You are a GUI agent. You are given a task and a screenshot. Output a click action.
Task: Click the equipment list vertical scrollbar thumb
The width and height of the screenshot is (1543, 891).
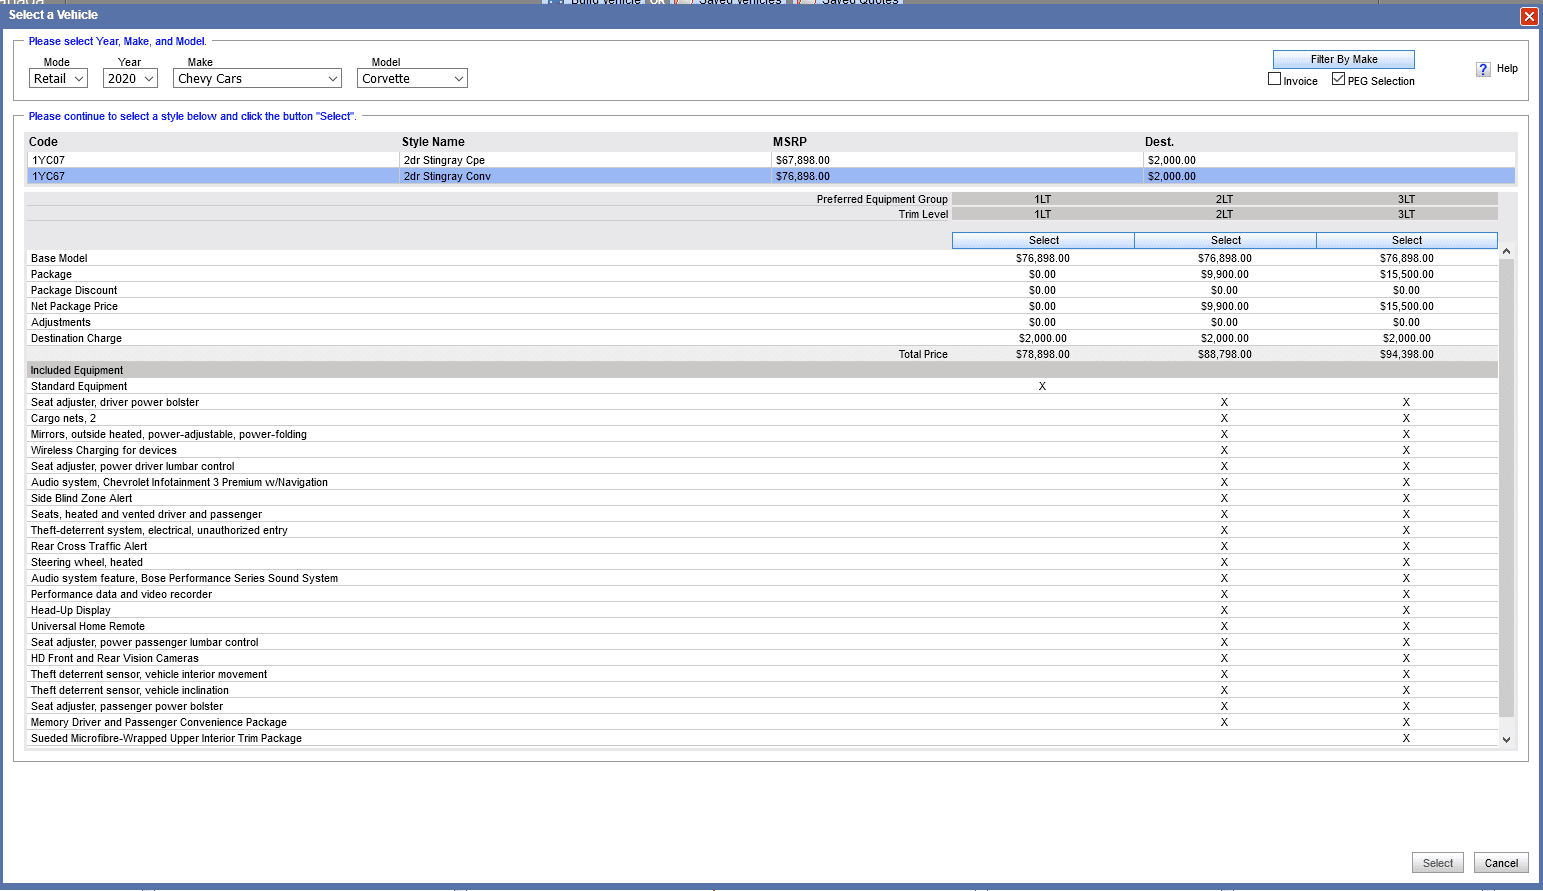1506,487
